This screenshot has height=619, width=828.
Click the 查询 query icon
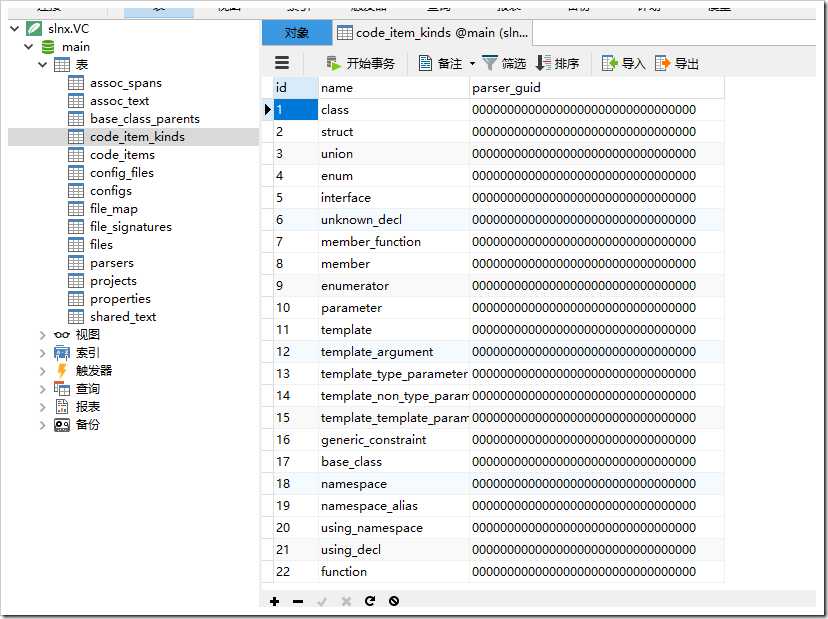click(x=62, y=389)
